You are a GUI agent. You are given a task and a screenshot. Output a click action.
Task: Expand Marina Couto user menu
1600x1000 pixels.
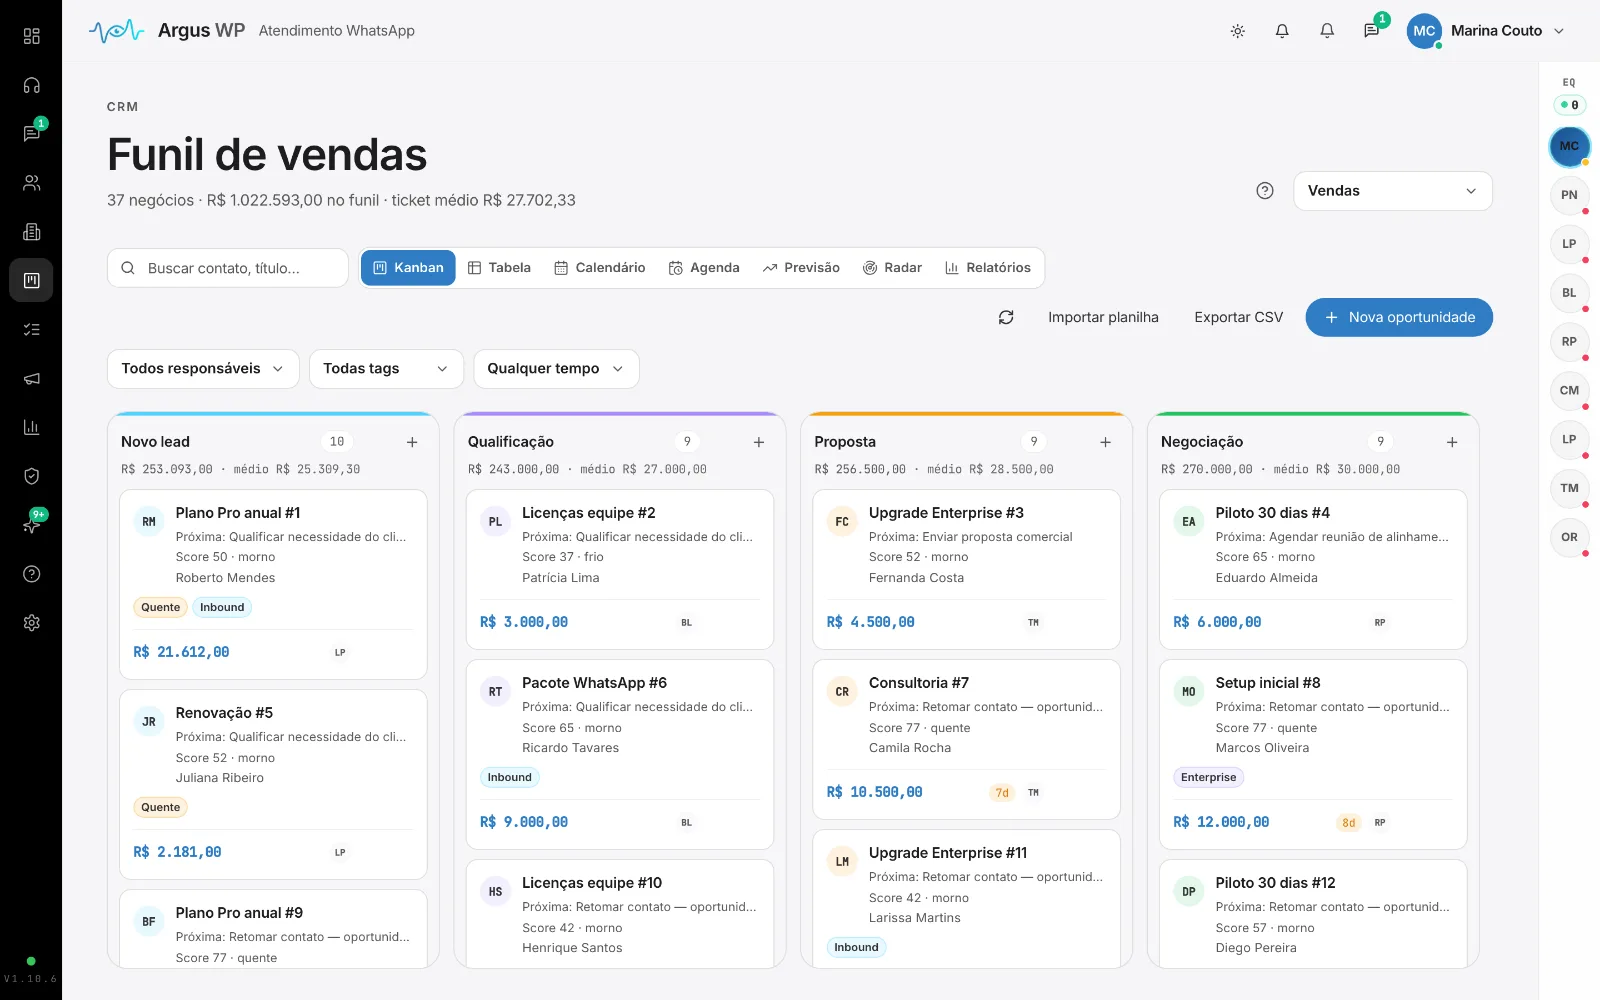click(1485, 31)
